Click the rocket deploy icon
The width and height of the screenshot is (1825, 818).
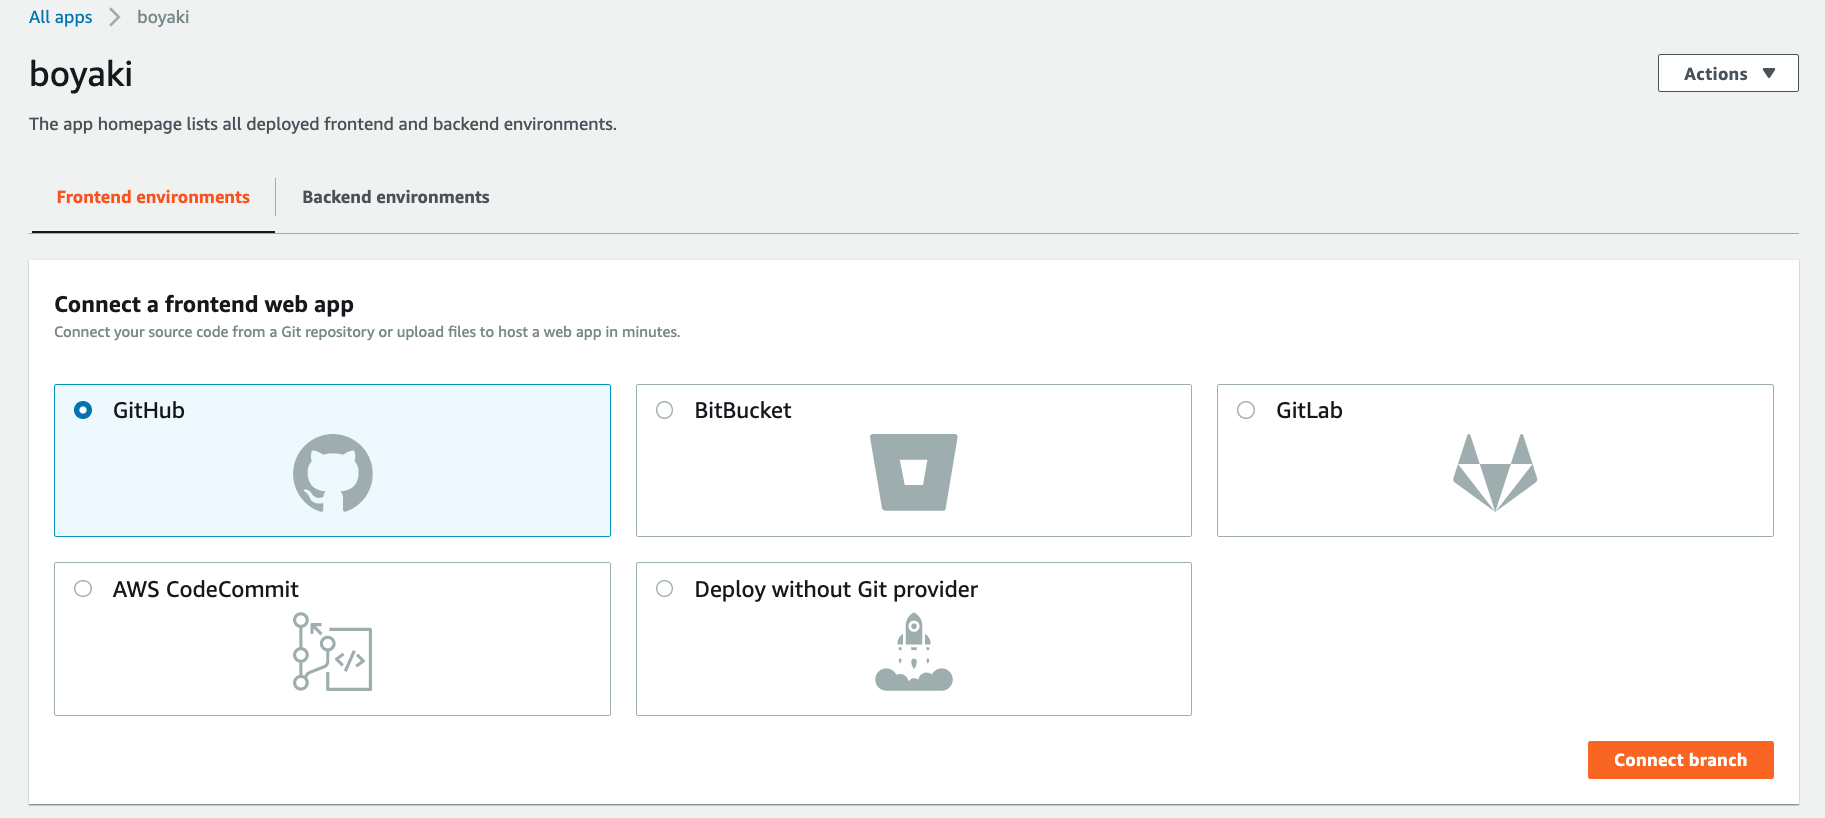(914, 652)
